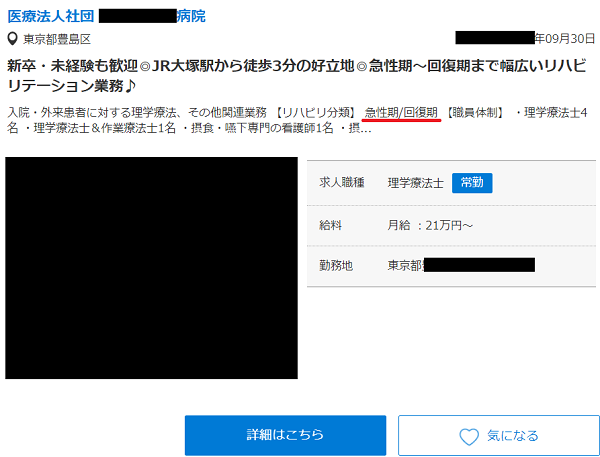
Task: Click the 勤務地 row label
Action: pos(336,265)
